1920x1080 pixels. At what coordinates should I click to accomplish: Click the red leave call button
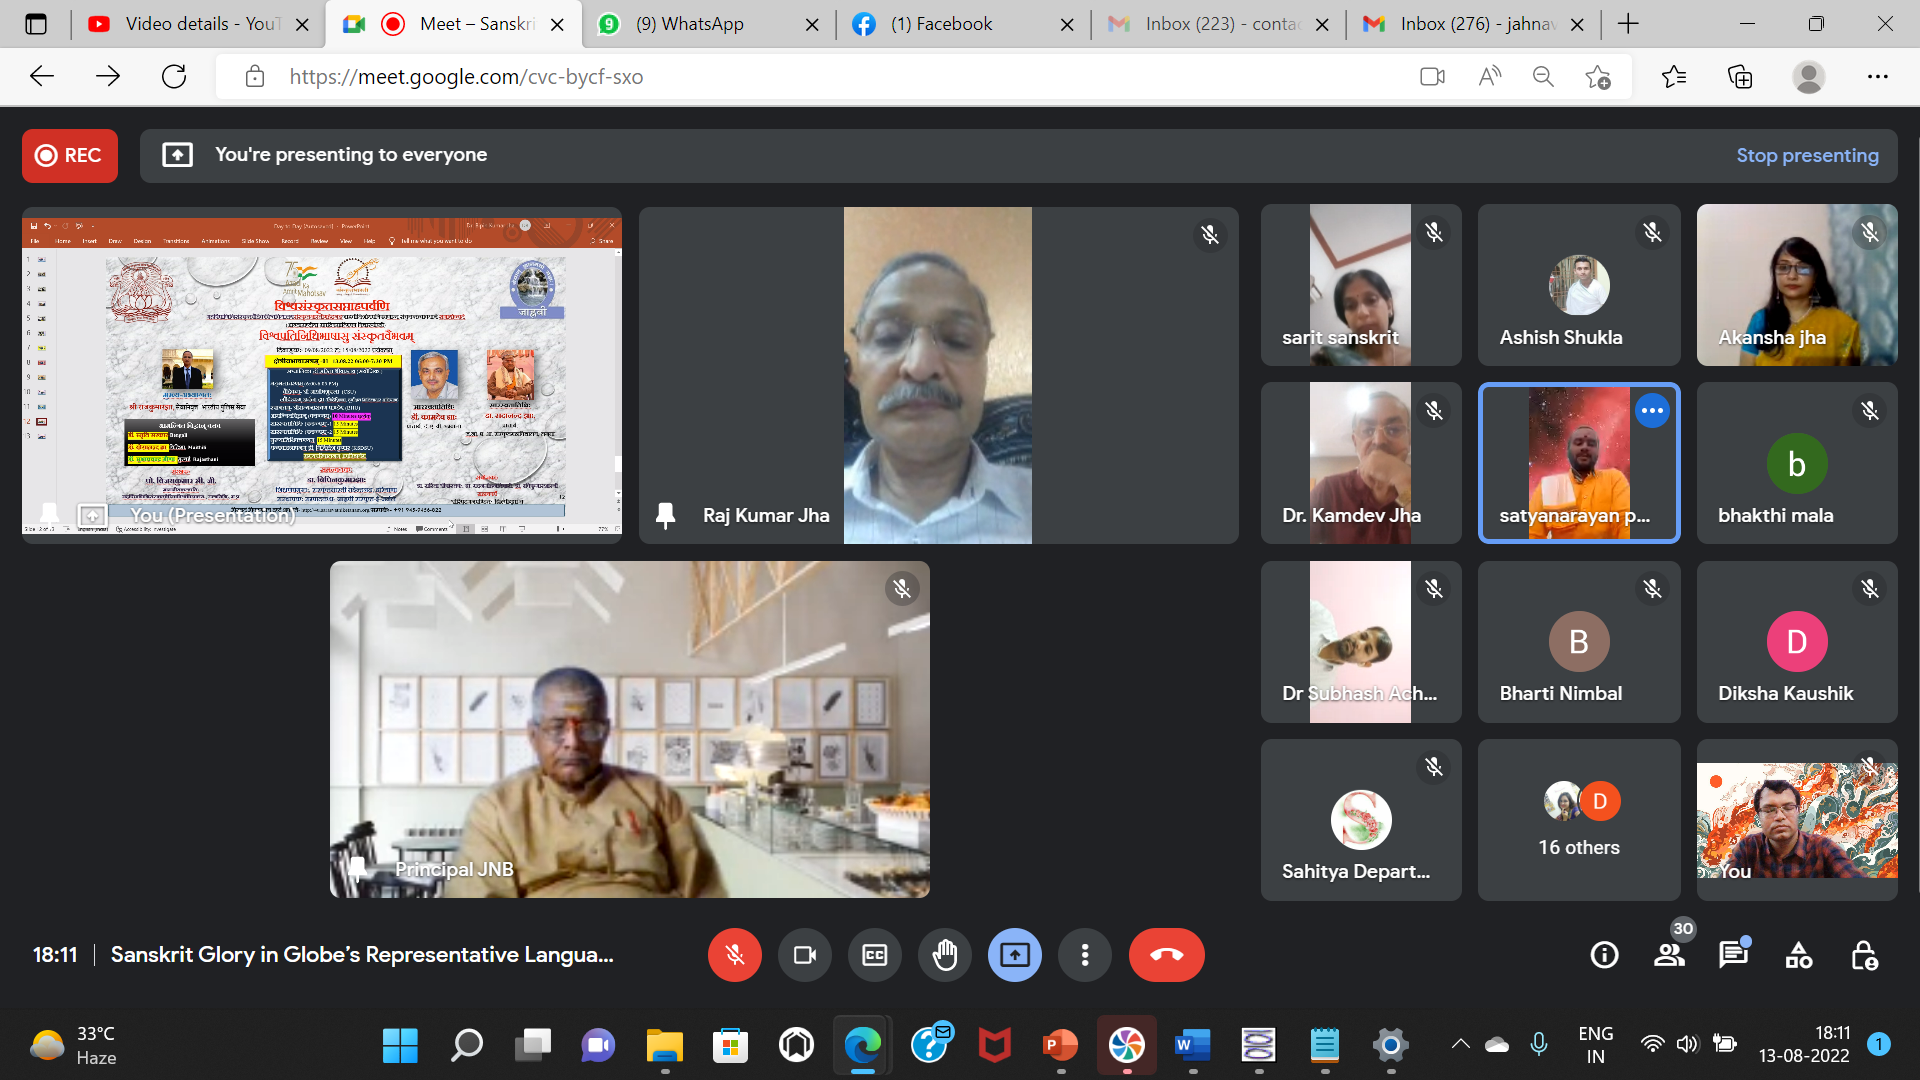pos(1166,955)
